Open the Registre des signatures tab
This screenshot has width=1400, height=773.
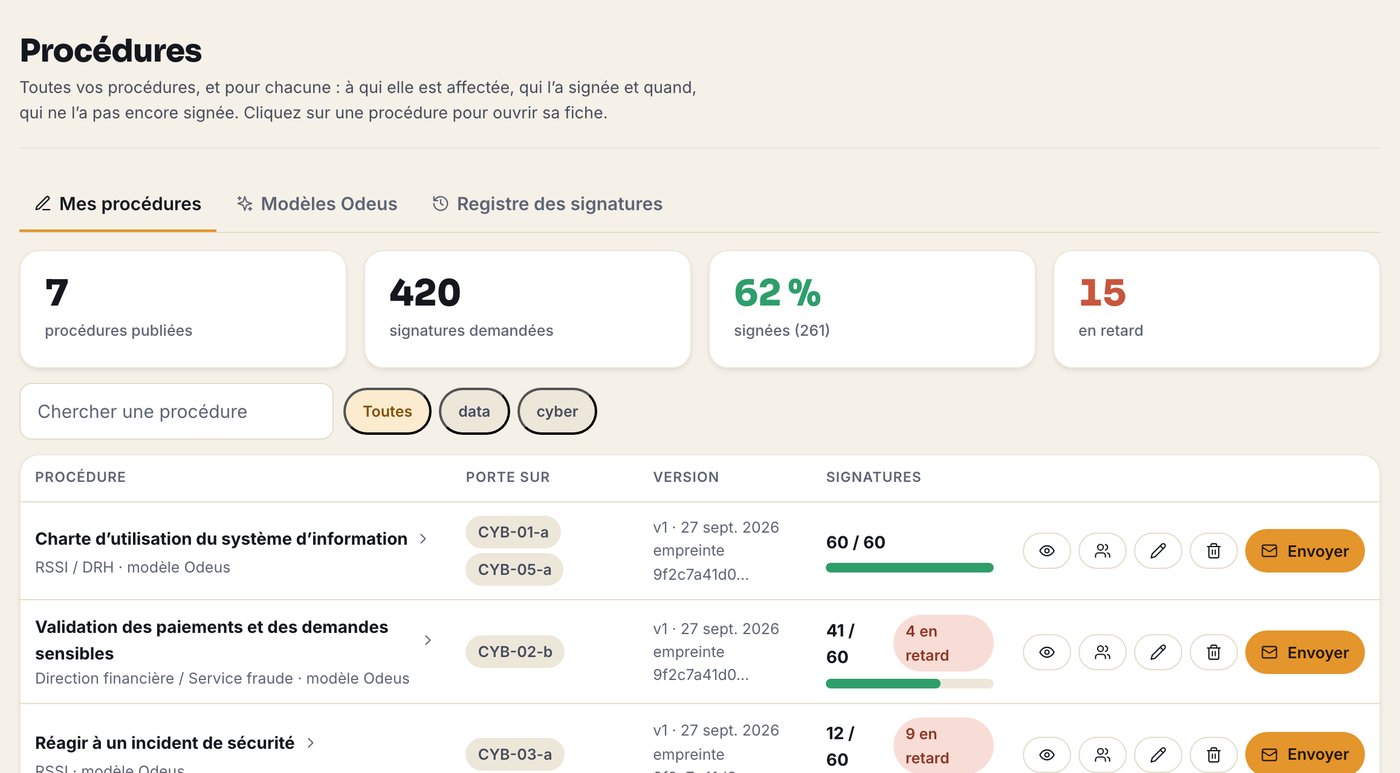tap(547, 204)
